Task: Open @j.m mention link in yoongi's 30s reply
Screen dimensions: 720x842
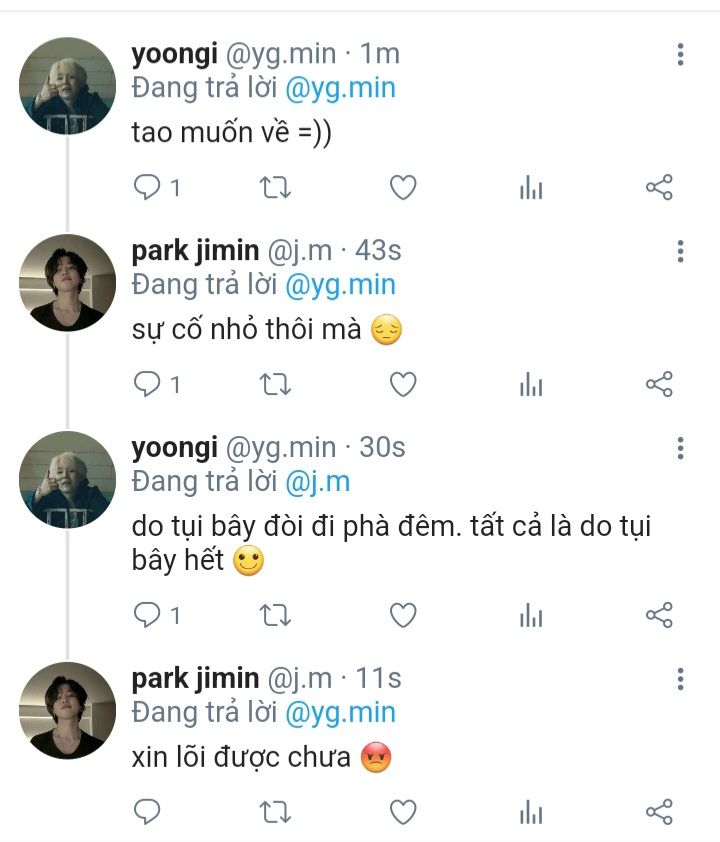Action: pos(318,481)
